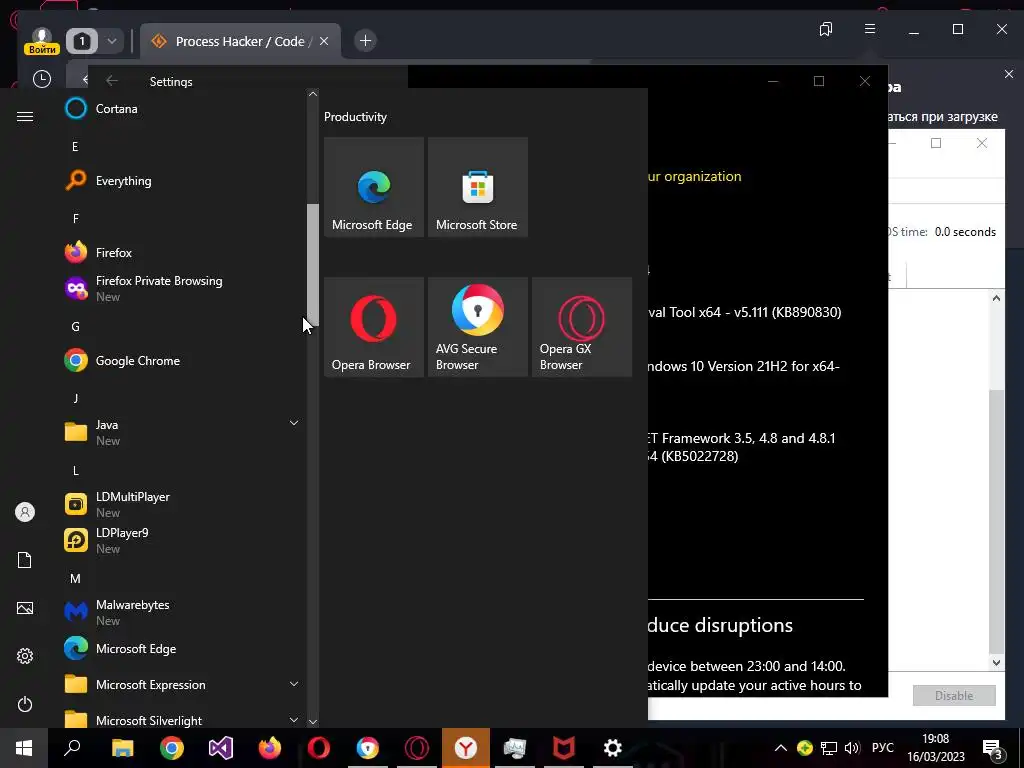Open a new browser tab
Image resolution: width=1024 pixels, height=768 pixels.
[366, 41]
